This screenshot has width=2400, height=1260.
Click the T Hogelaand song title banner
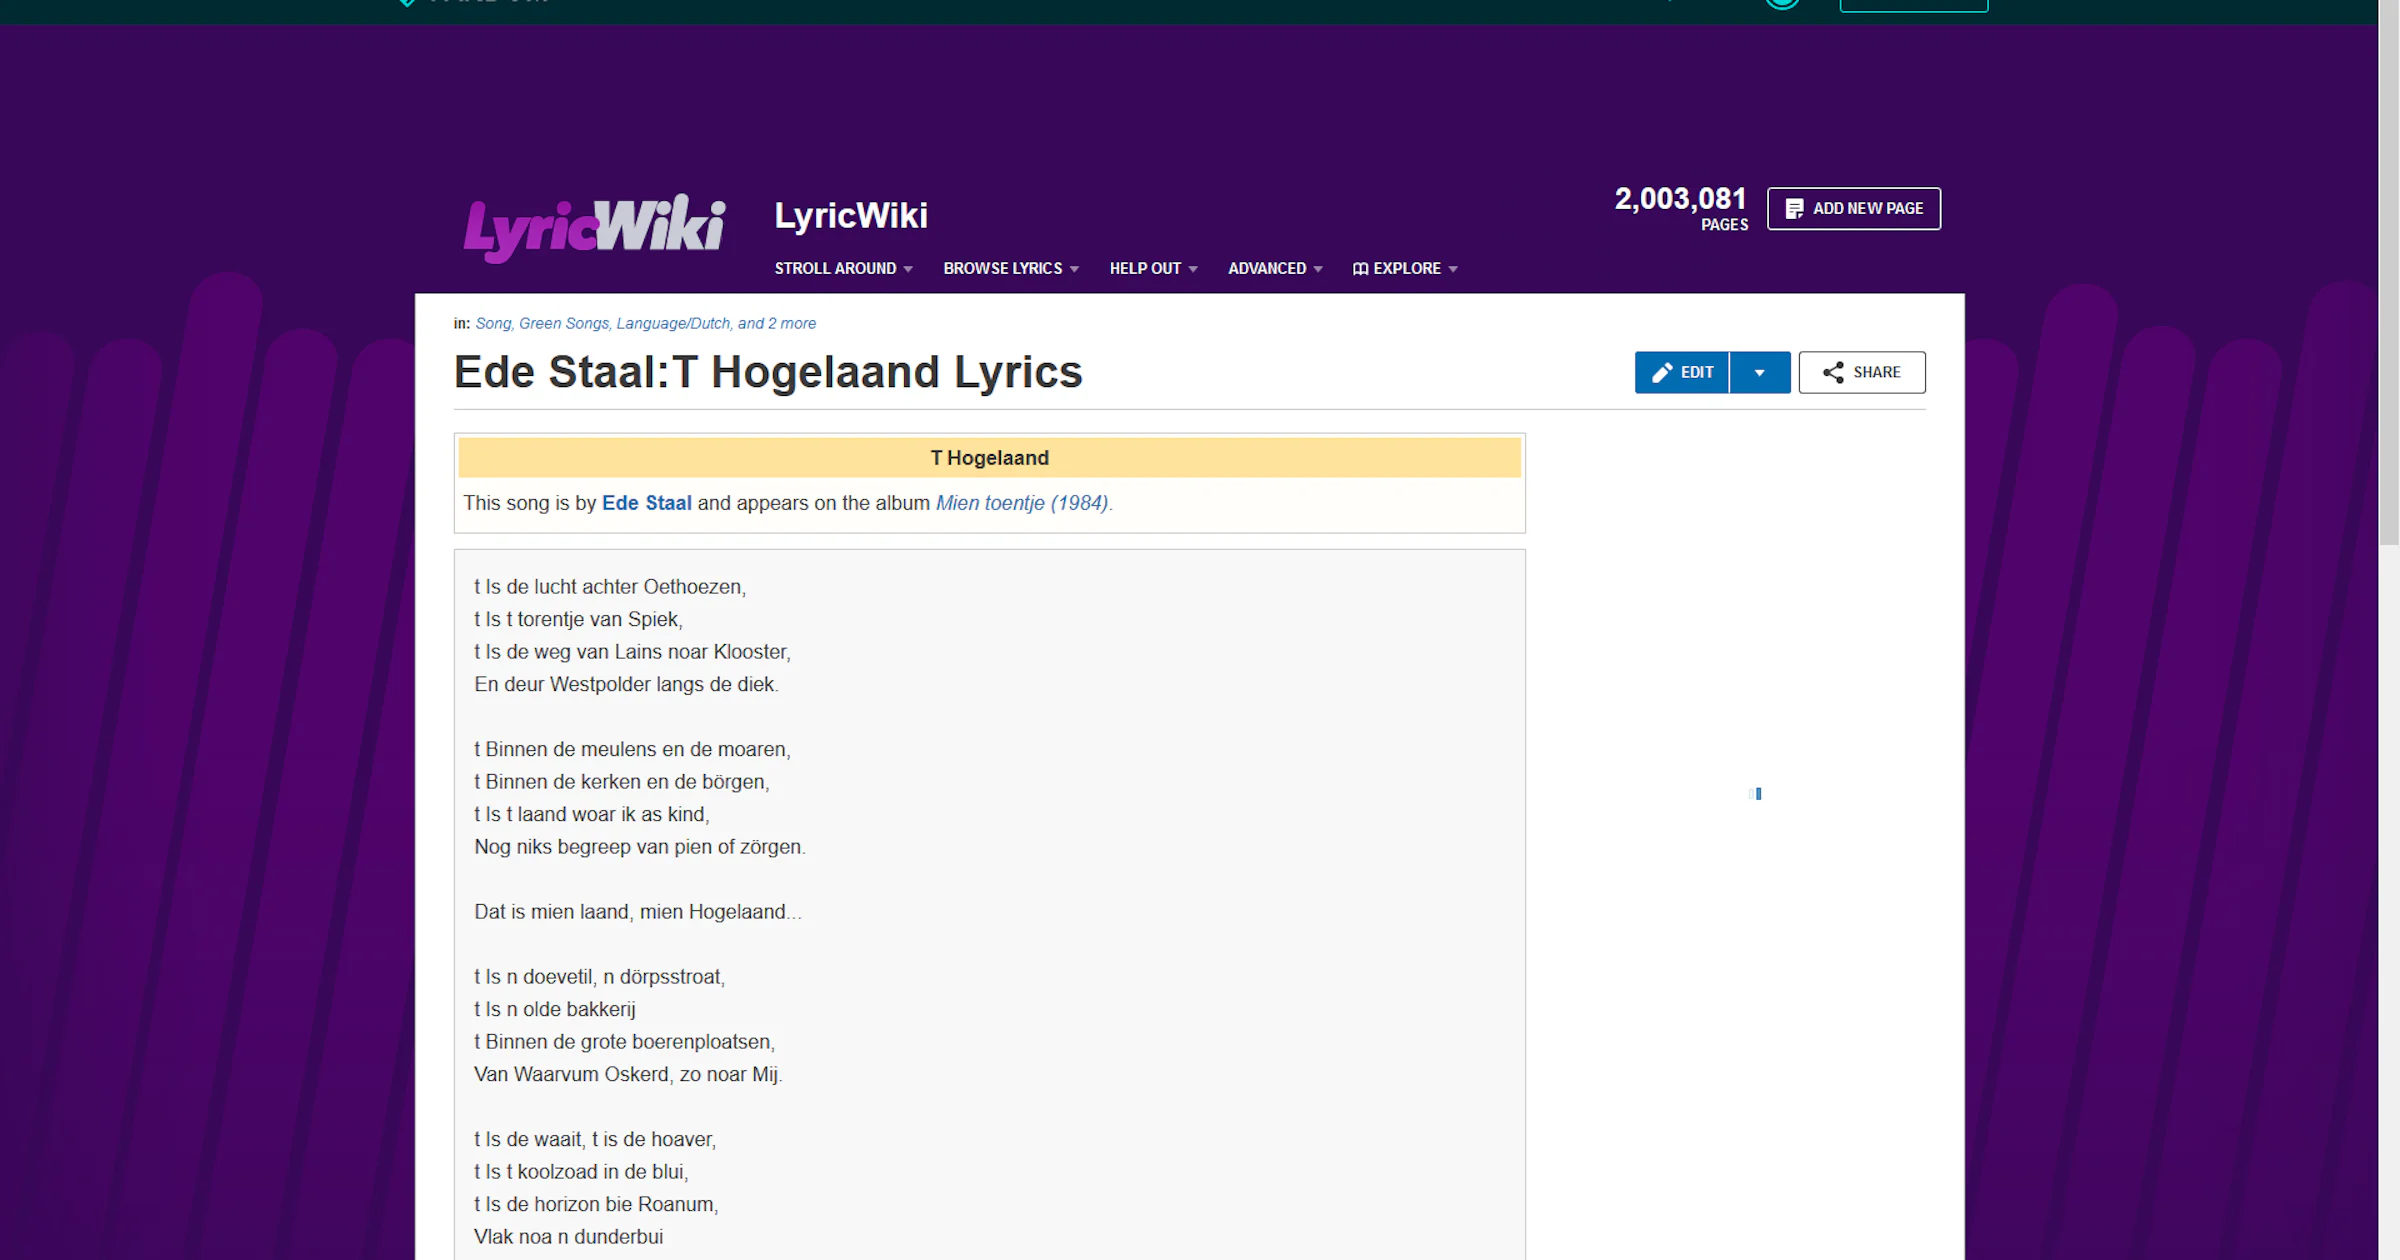989,457
